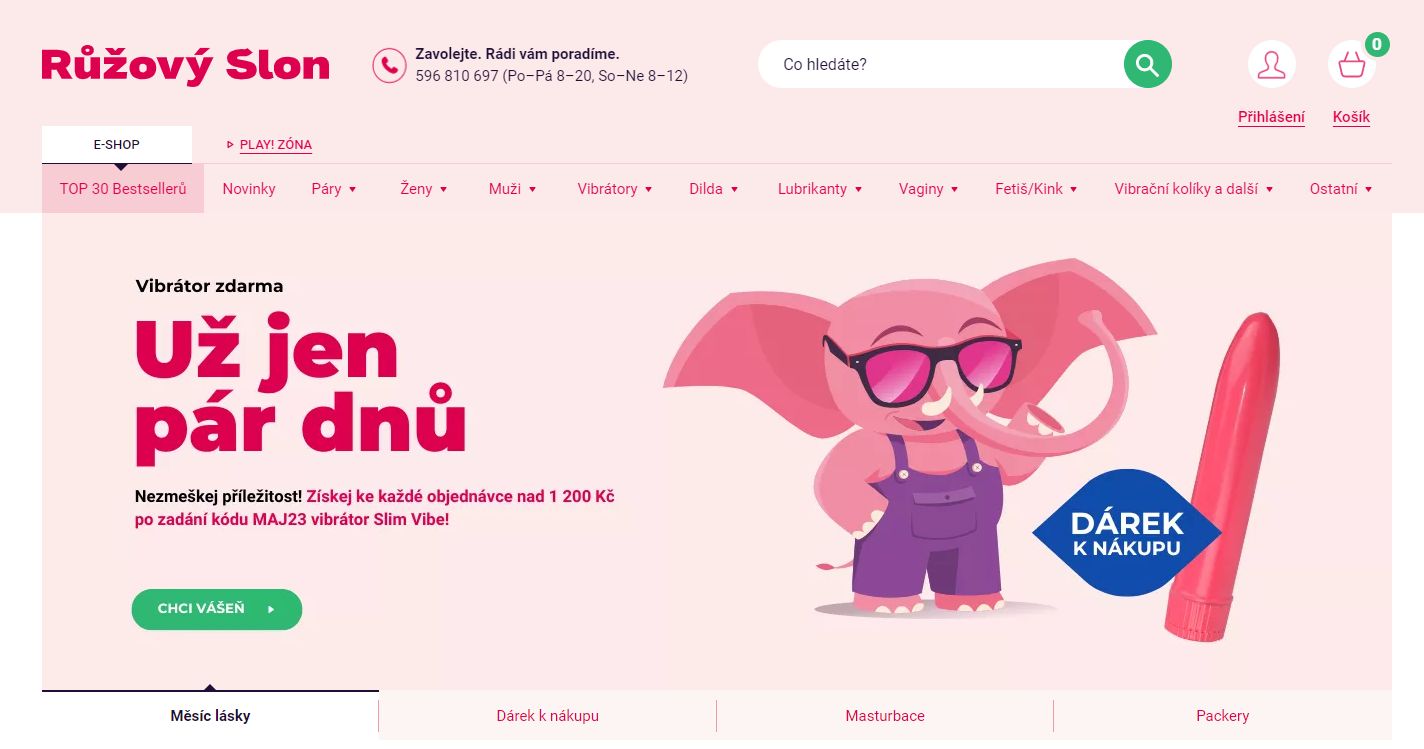Open the shopping basket icon
1424x749 pixels.
point(1351,64)
